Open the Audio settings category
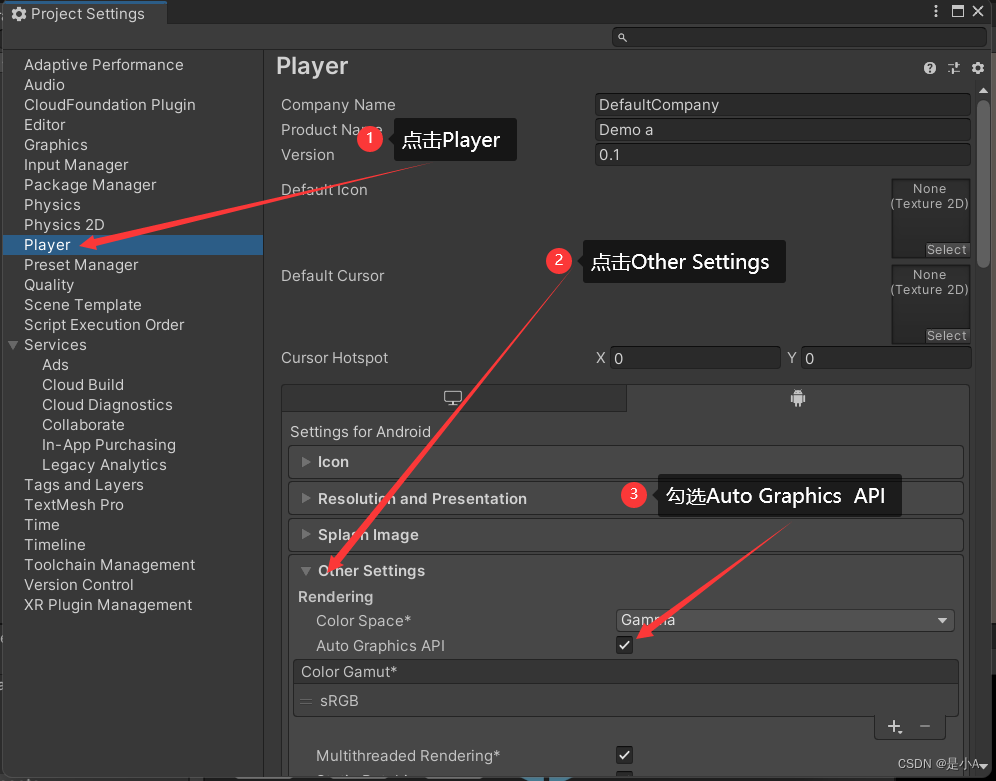996x781 pixels. [x=44, y=84]
